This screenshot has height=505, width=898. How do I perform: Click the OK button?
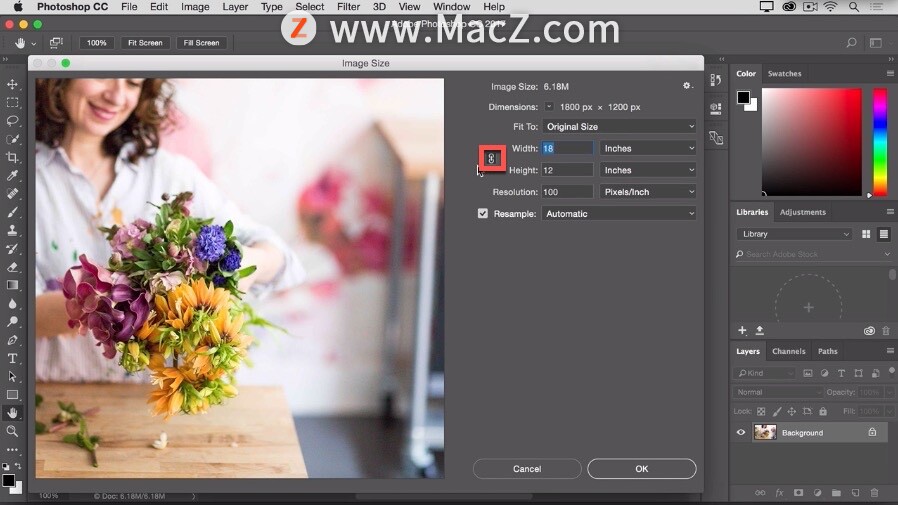point(641,468)
